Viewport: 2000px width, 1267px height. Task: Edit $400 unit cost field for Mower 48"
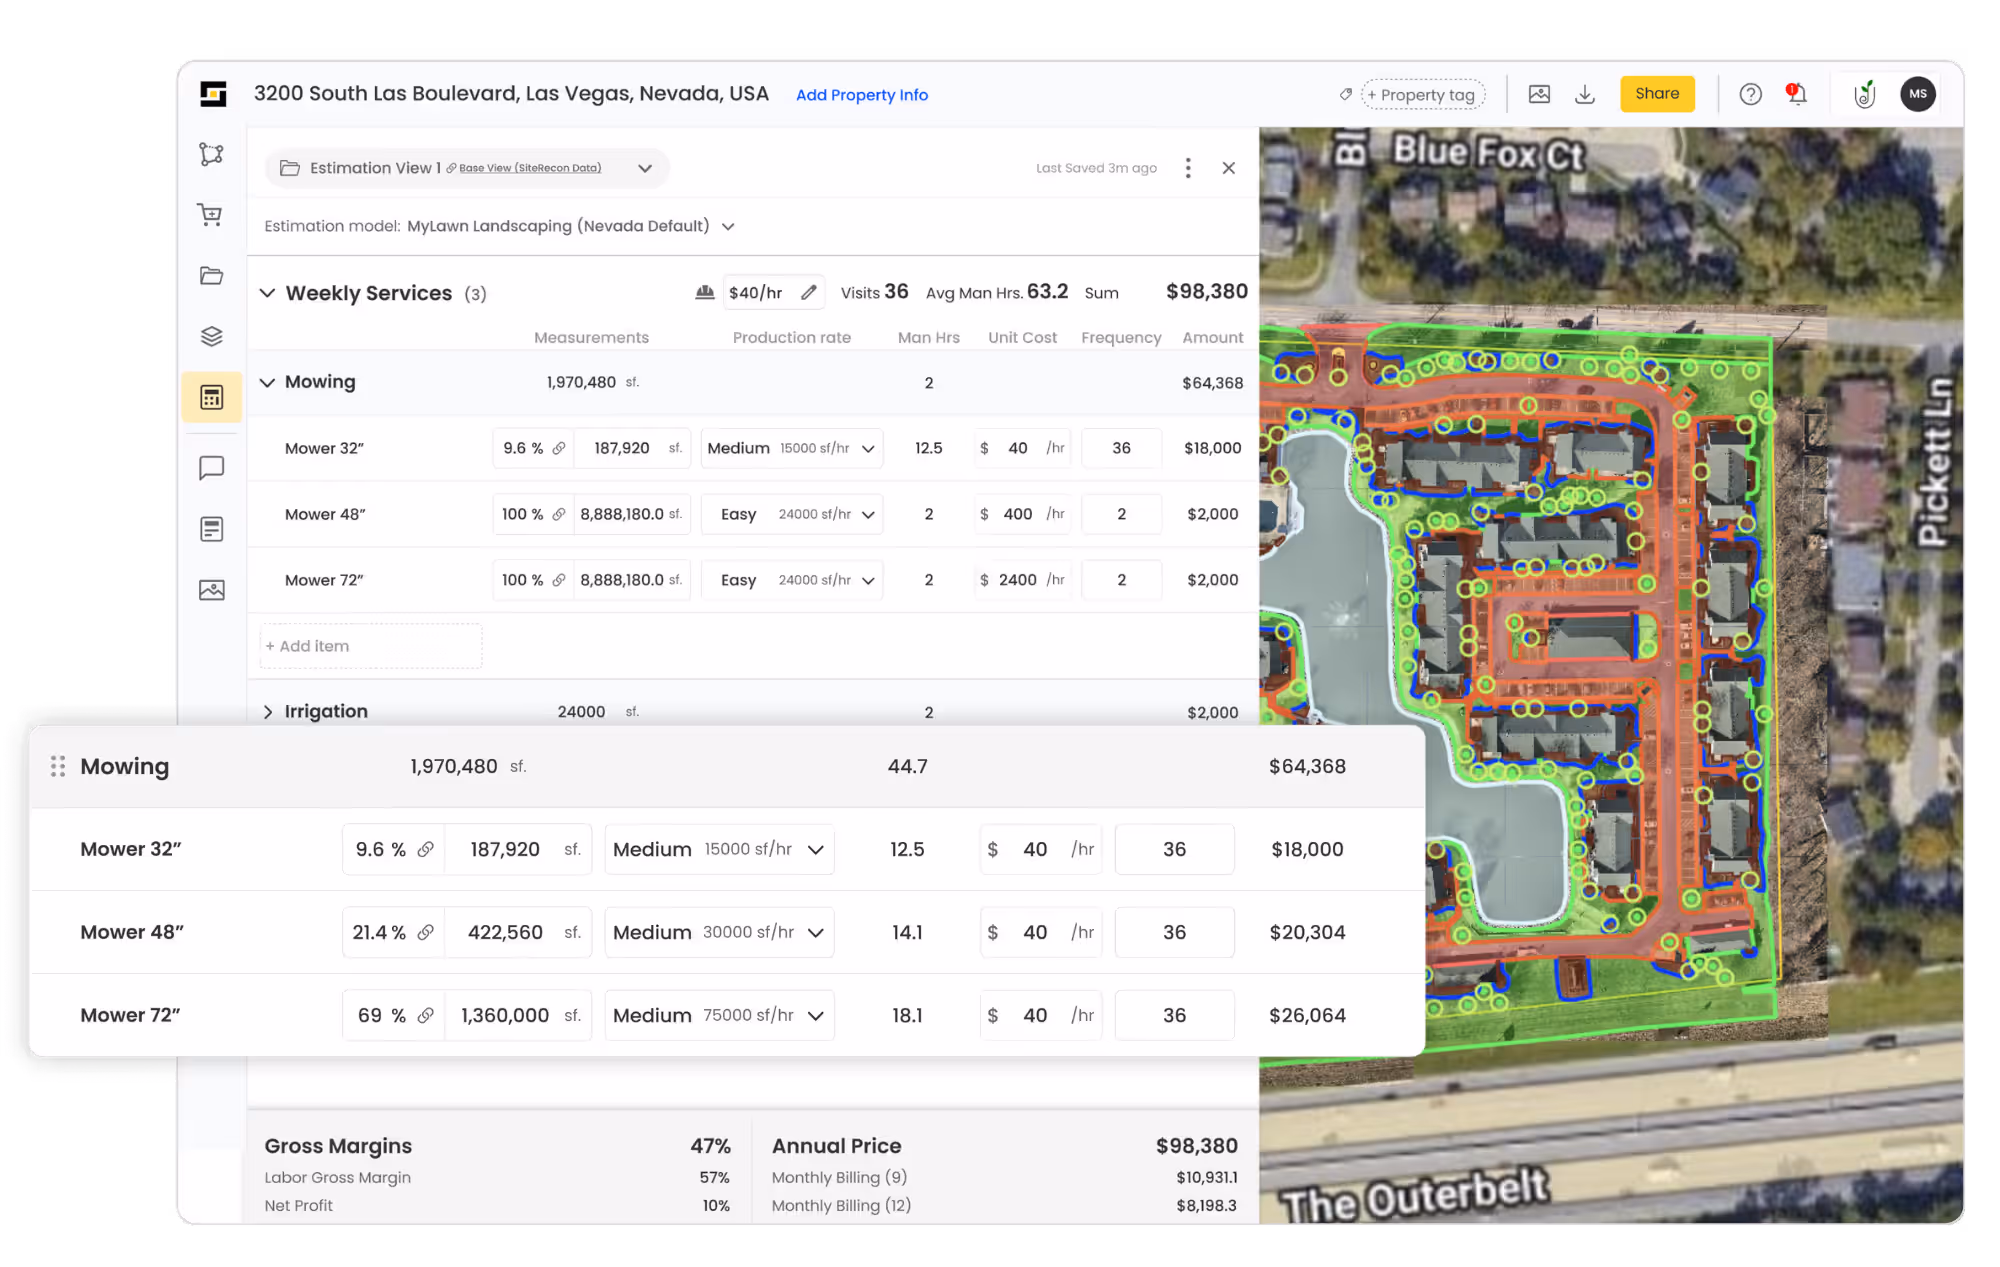point(1023,514)
